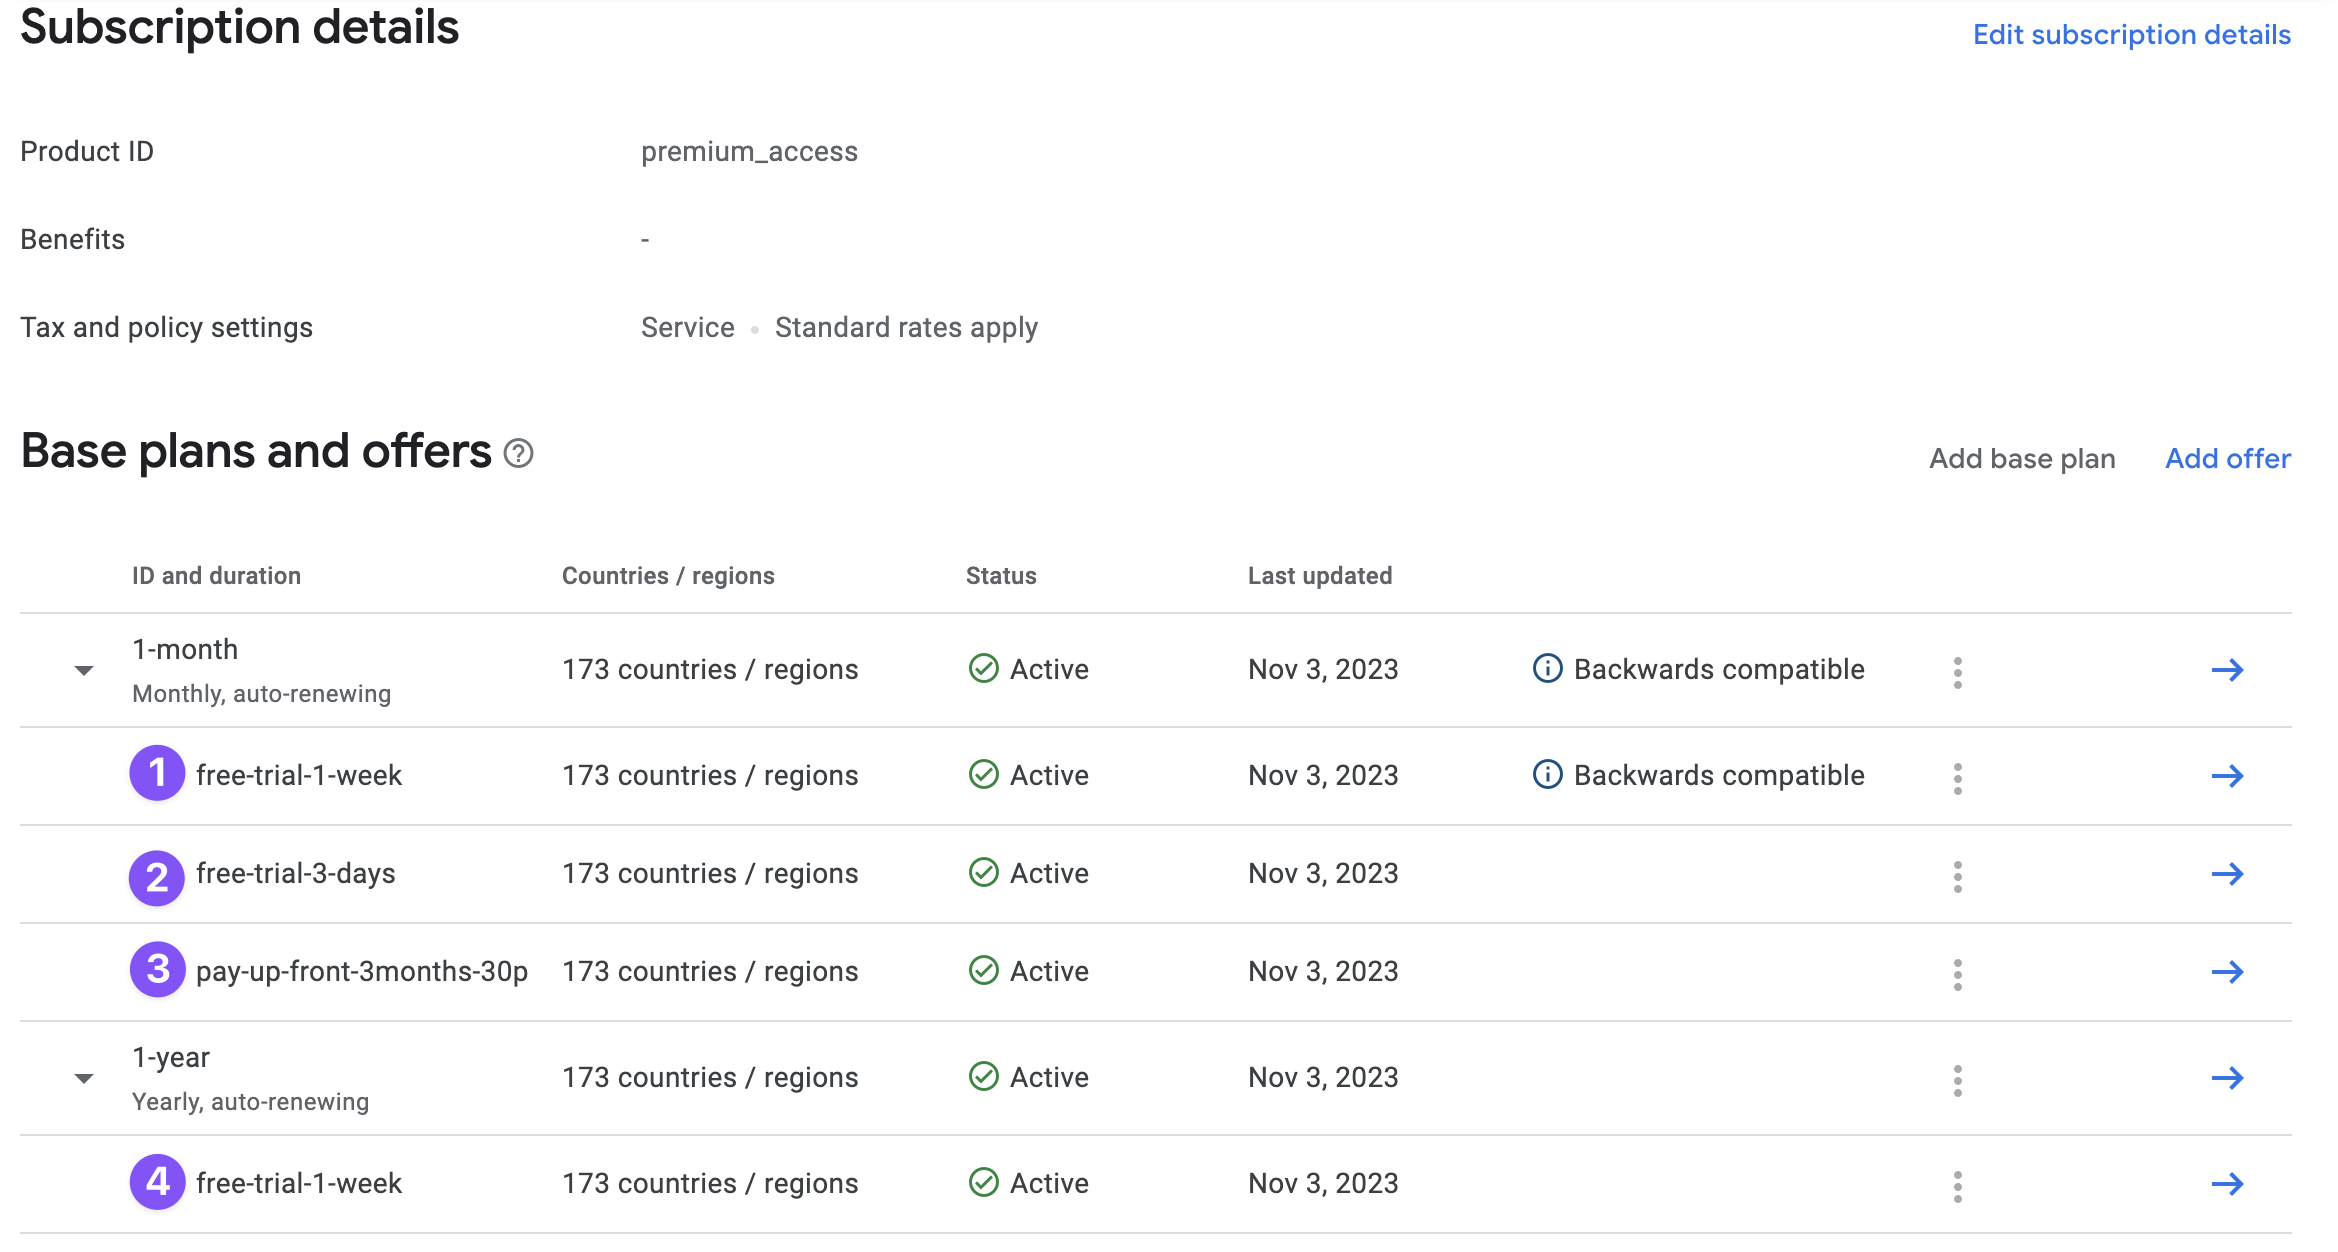Click Add offer link
2338x1252 pixels.
coord(2227,458)
